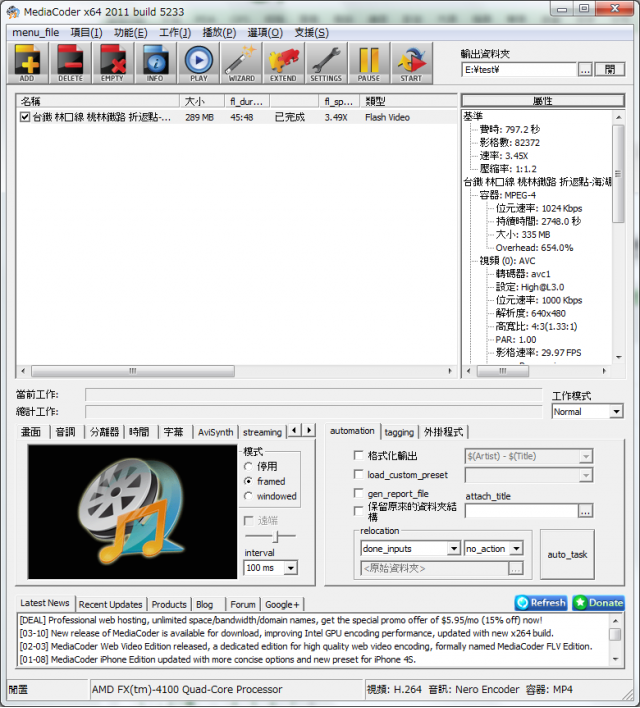Browse output folder with ... button

[585, 69]
